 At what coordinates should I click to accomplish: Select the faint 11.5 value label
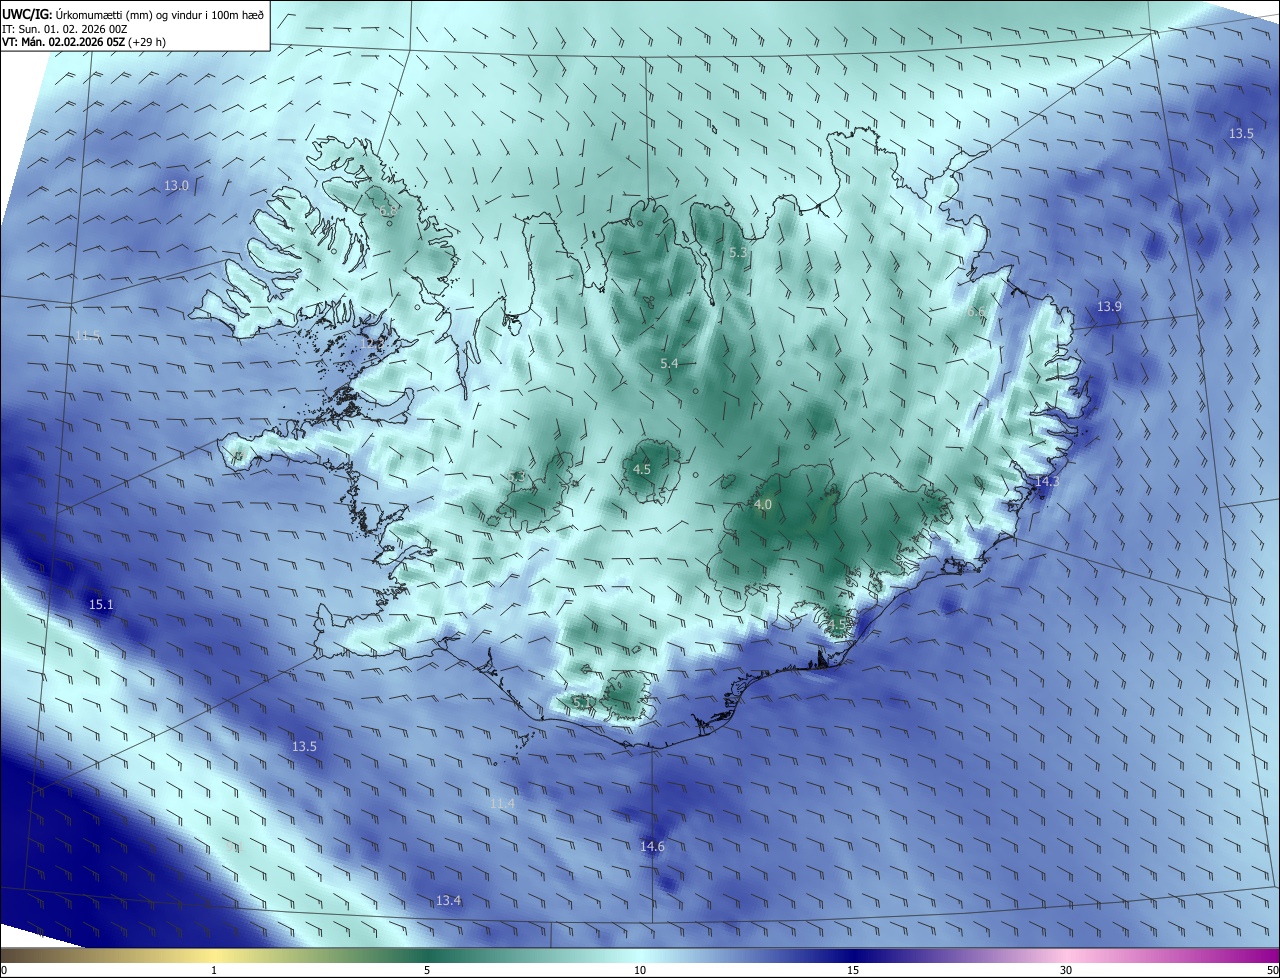point(87,335)
